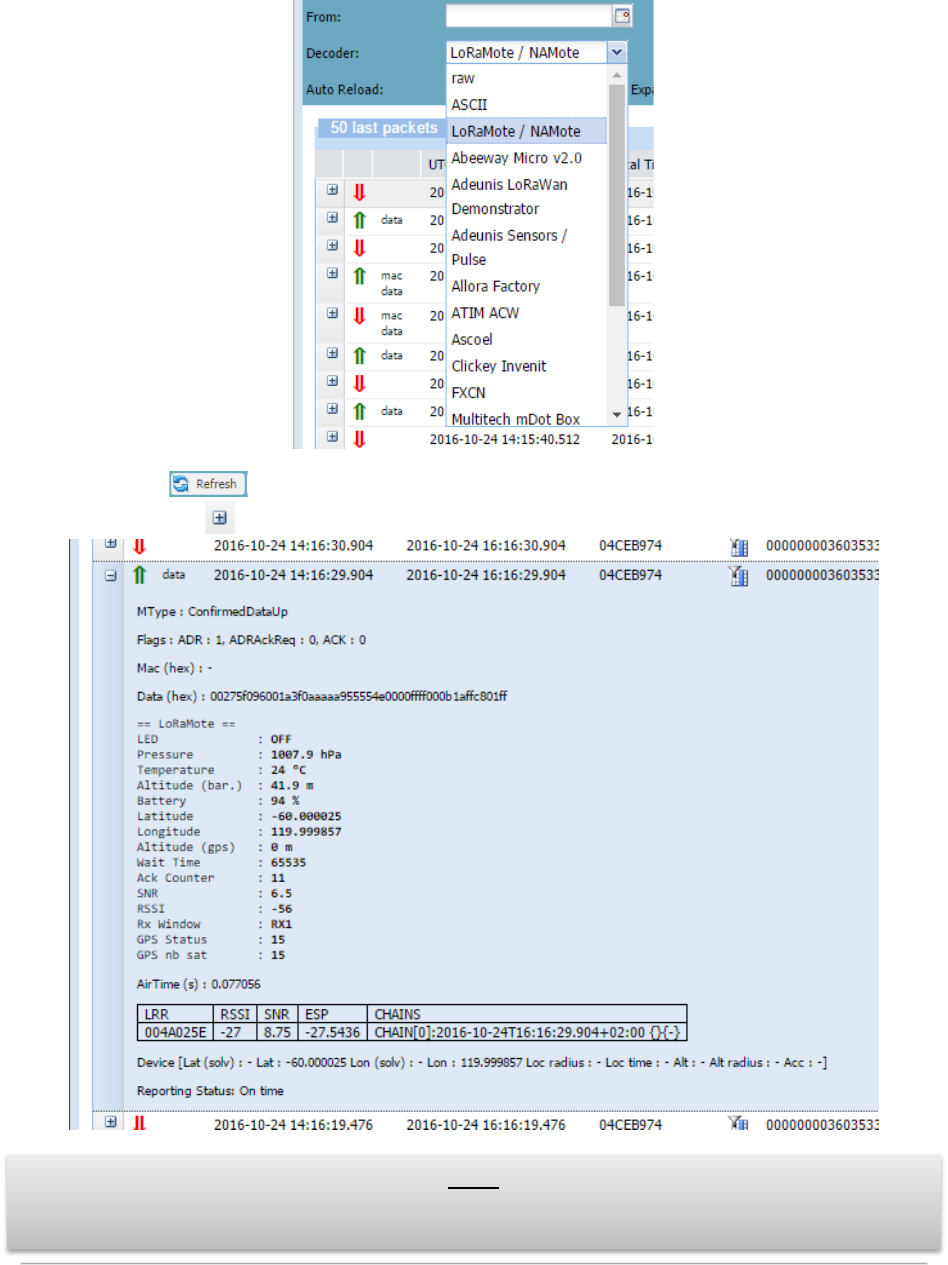
Task: Click the antenna icon in the 14:16:30.904 row
Action: (739, 546)
